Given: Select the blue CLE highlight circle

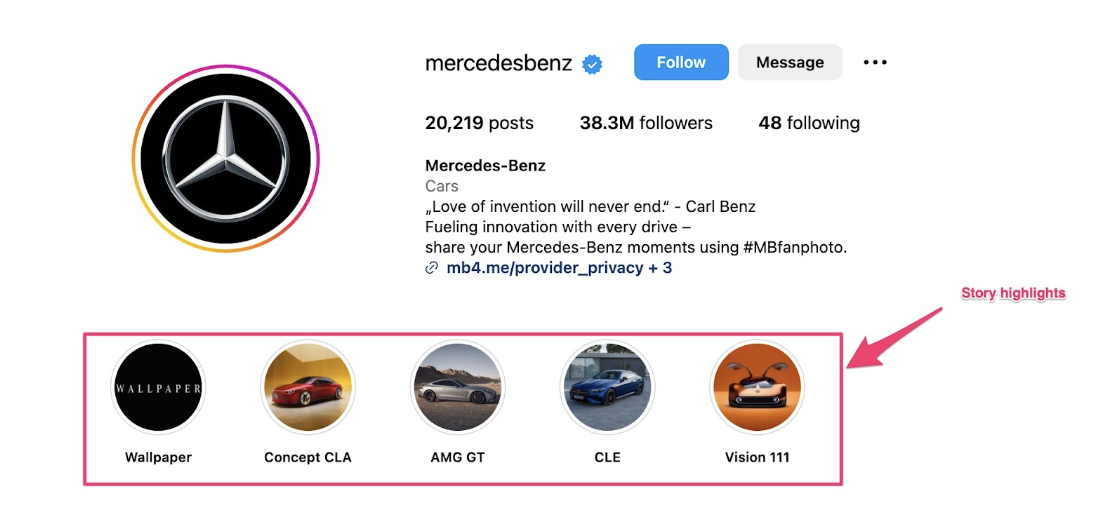Looking at the screenshot, I should click(607, 388).
